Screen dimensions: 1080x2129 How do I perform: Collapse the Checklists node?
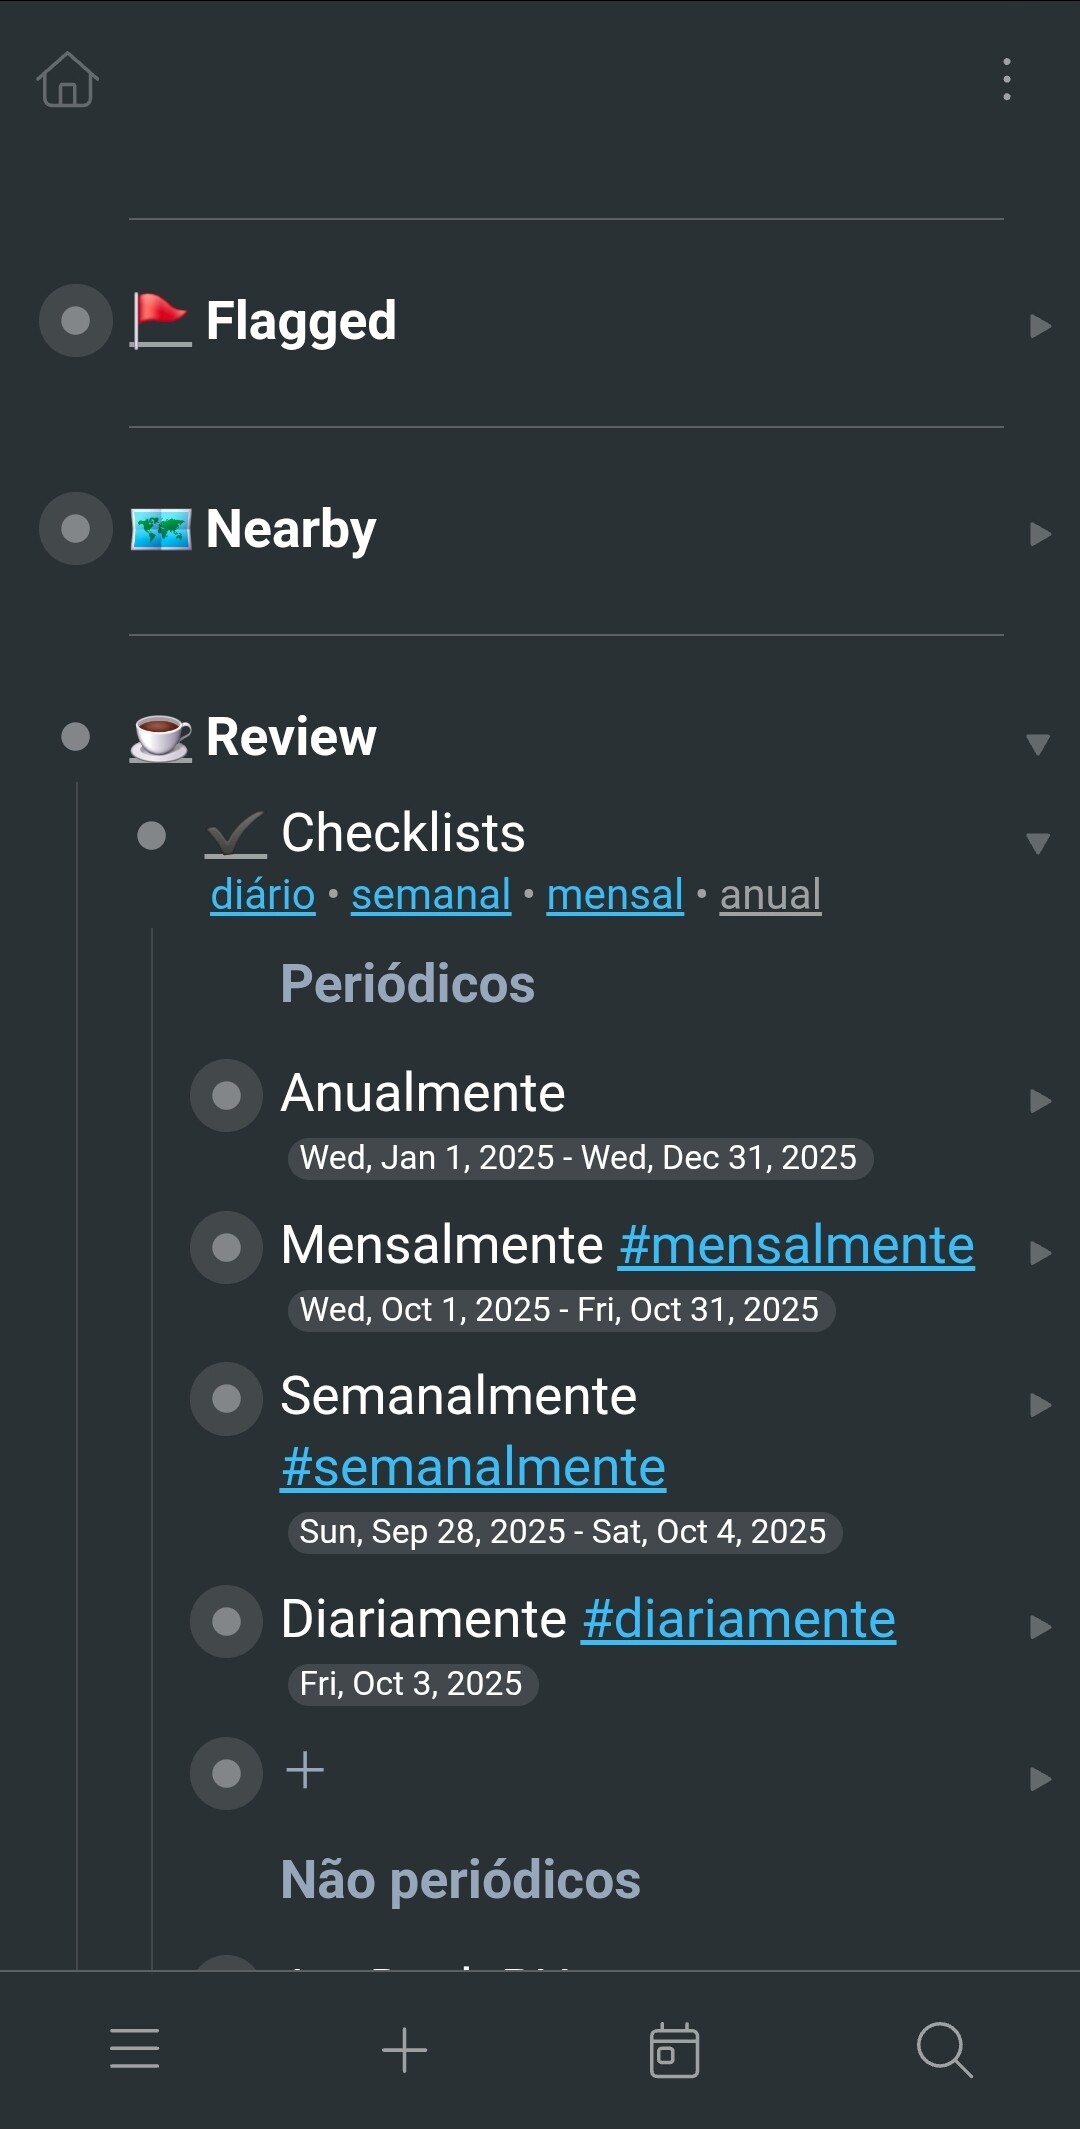[x=1038, y=843]
